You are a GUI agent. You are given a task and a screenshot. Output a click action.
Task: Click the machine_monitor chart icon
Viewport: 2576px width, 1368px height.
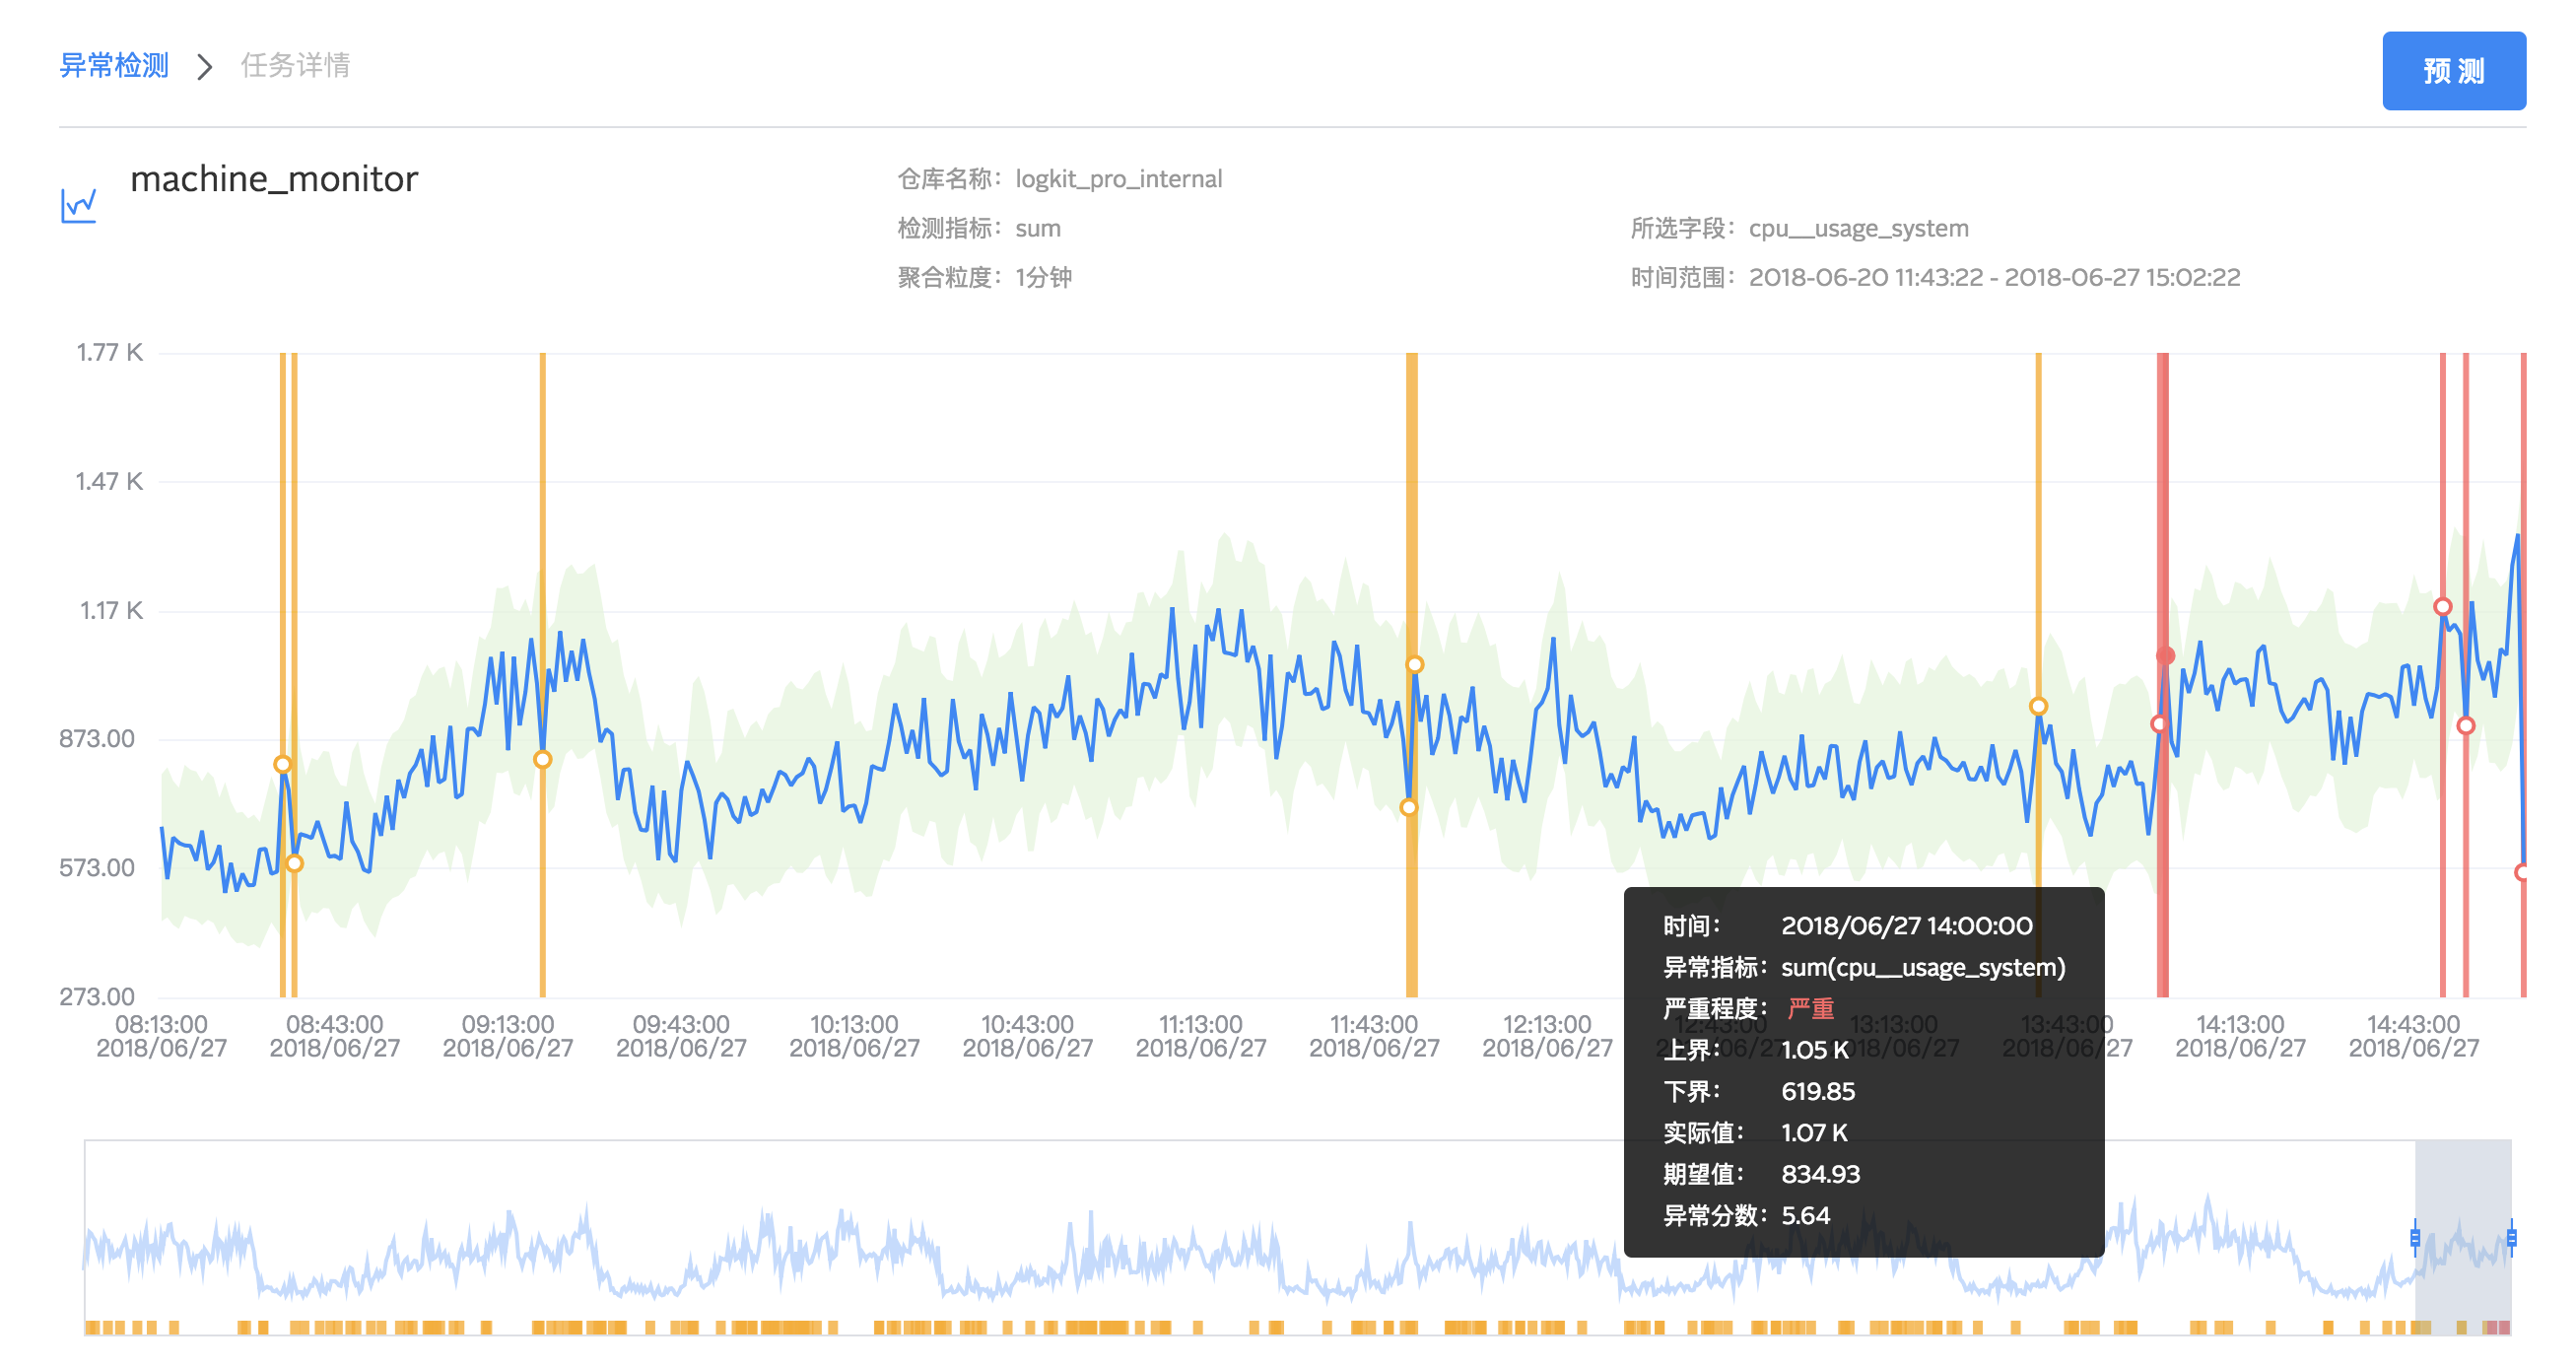click(79, 206)
